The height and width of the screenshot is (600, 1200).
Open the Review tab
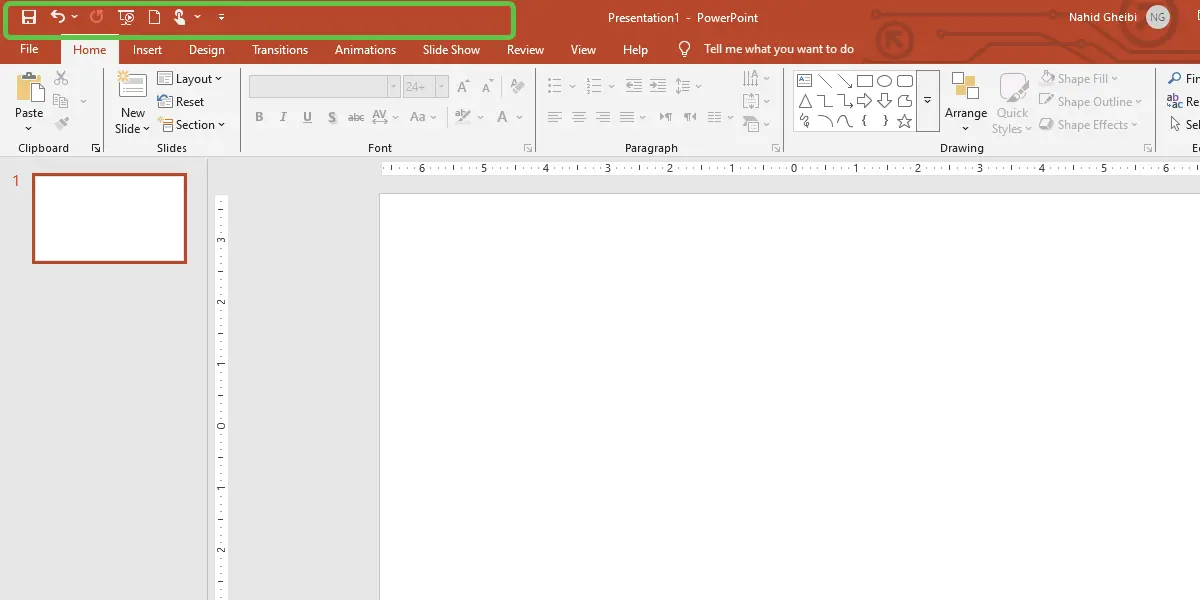525,50
